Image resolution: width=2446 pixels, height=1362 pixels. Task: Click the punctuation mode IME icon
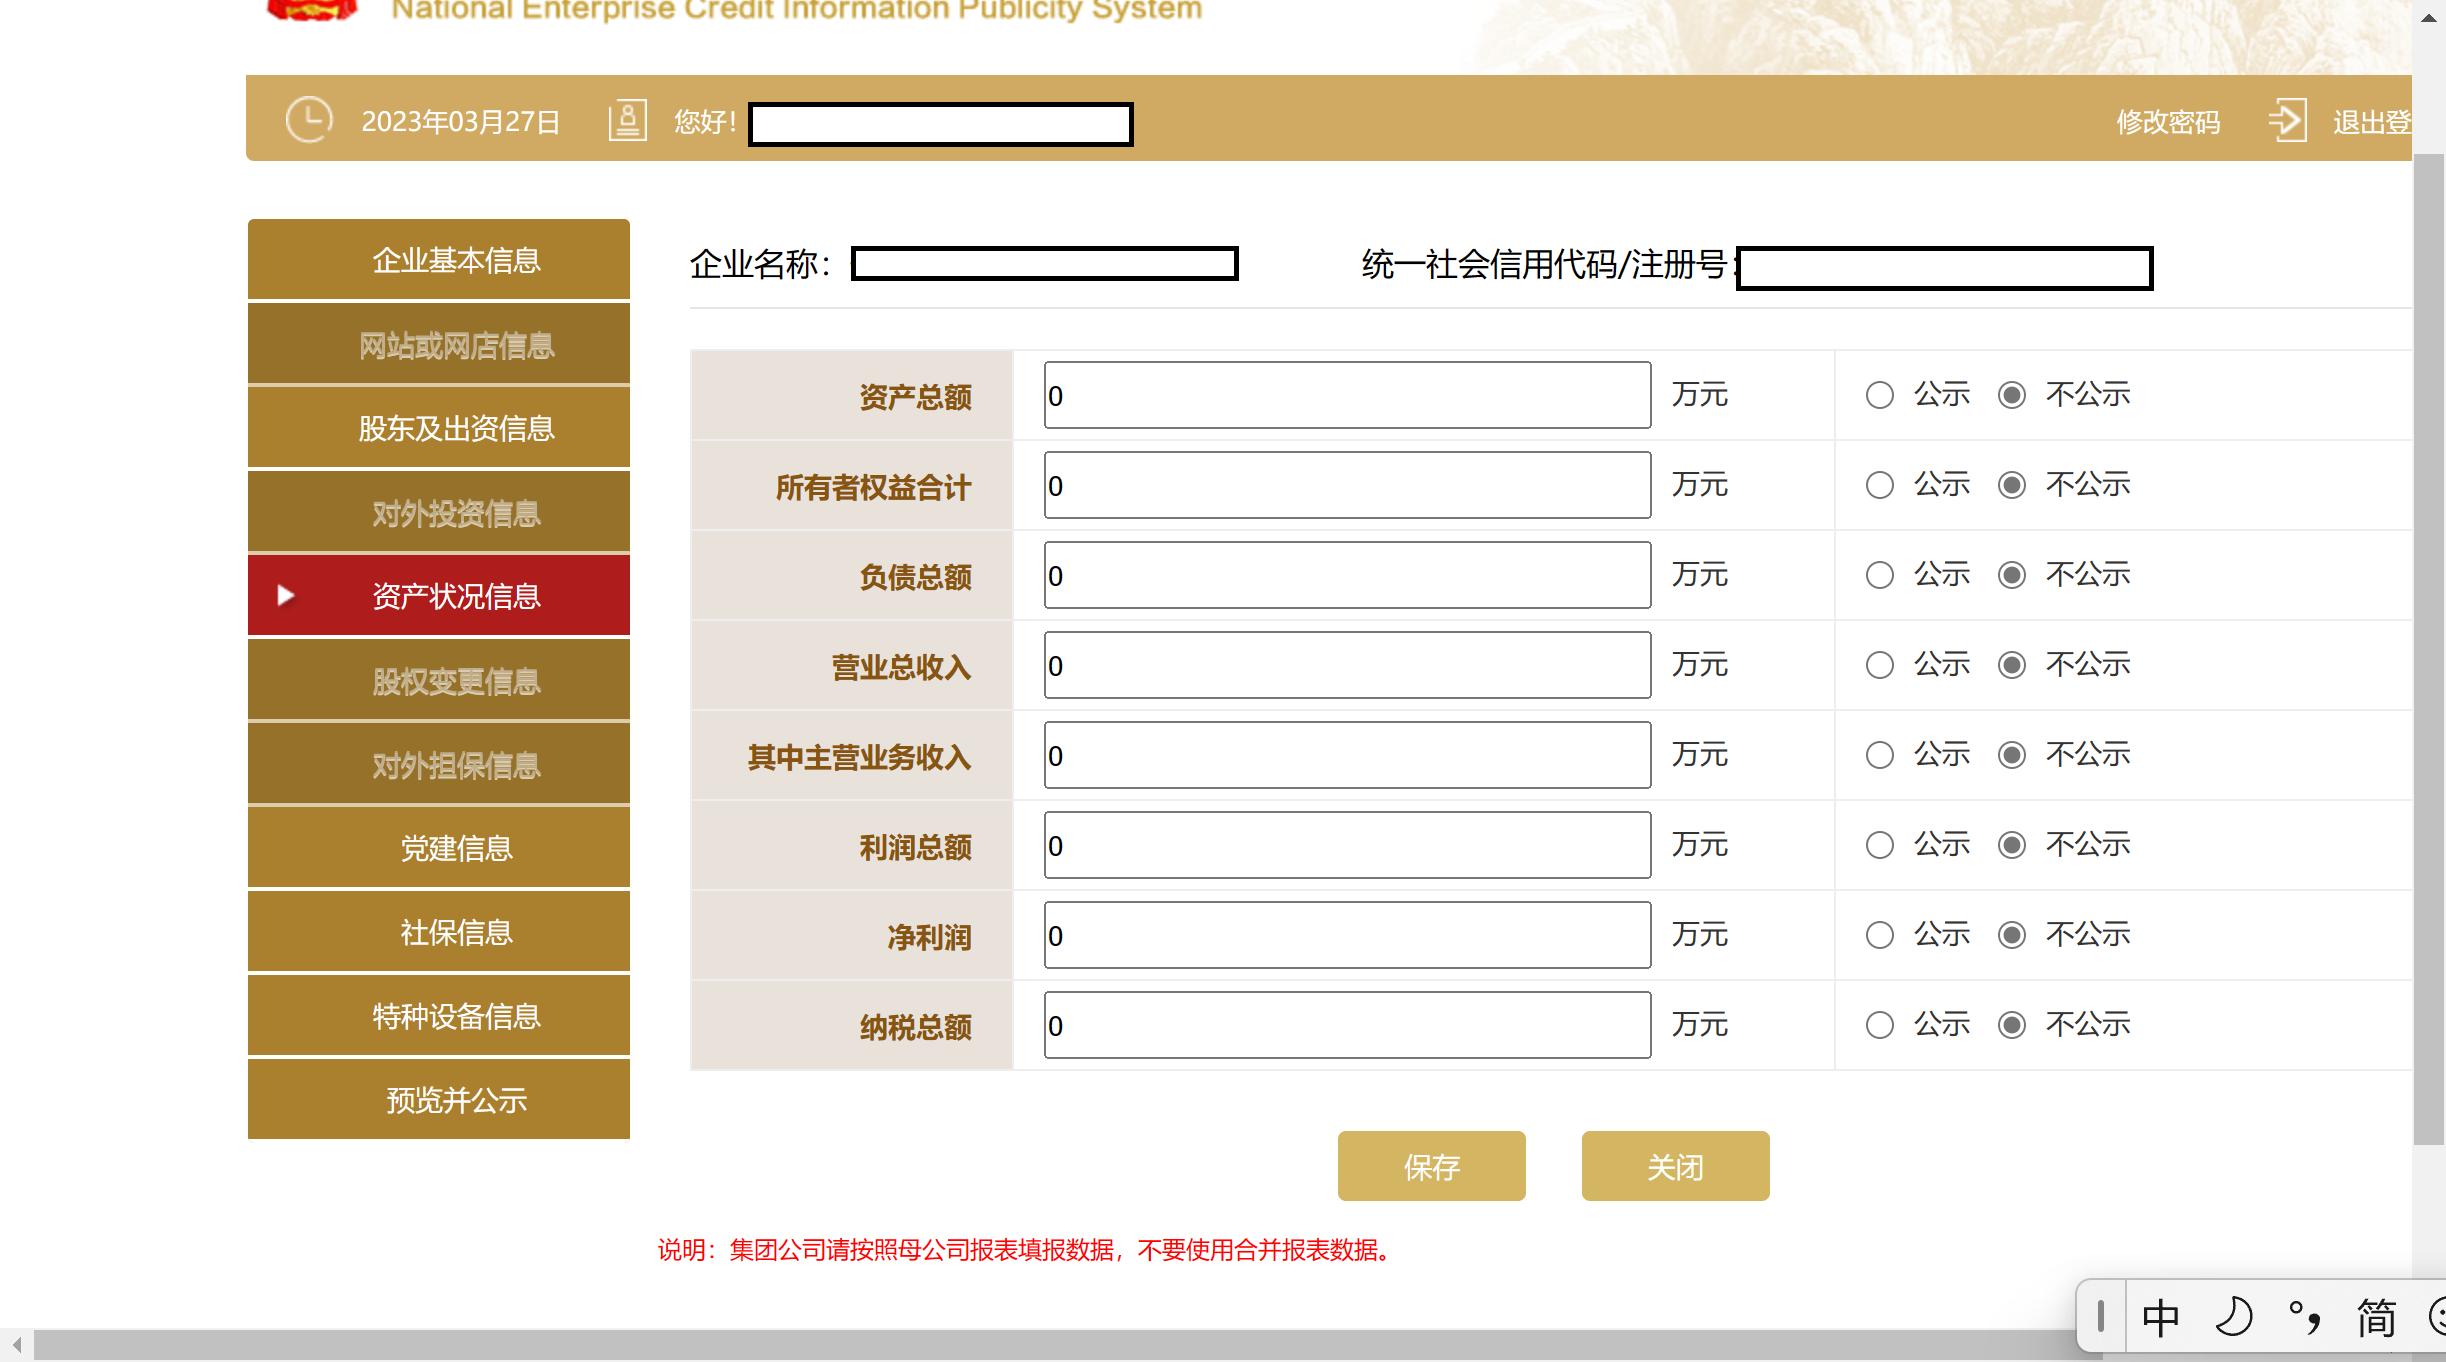pyautogui.click(x=2304, y=1318)
